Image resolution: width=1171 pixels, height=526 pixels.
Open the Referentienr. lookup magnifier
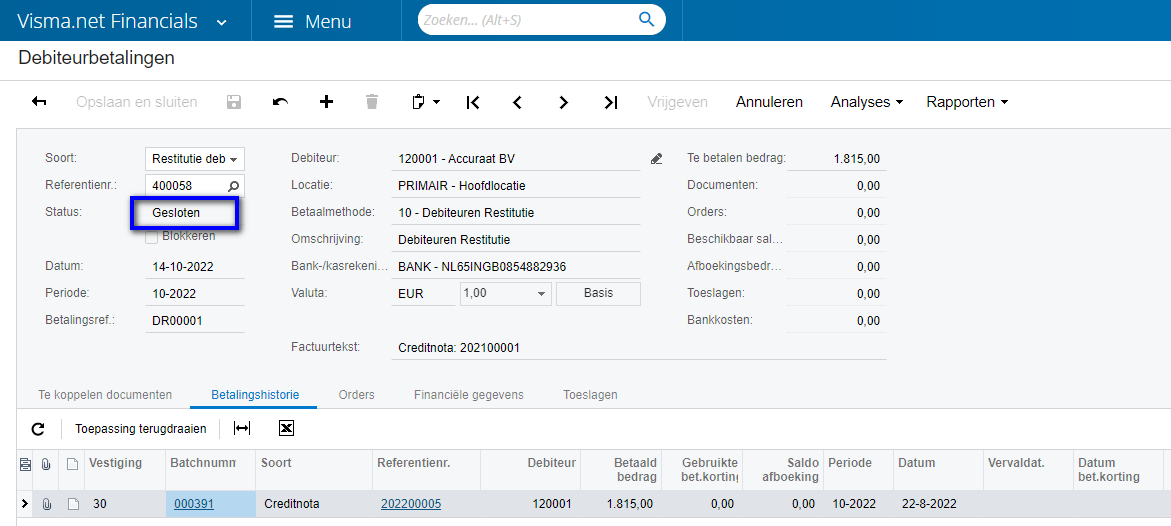pos(234,185)
